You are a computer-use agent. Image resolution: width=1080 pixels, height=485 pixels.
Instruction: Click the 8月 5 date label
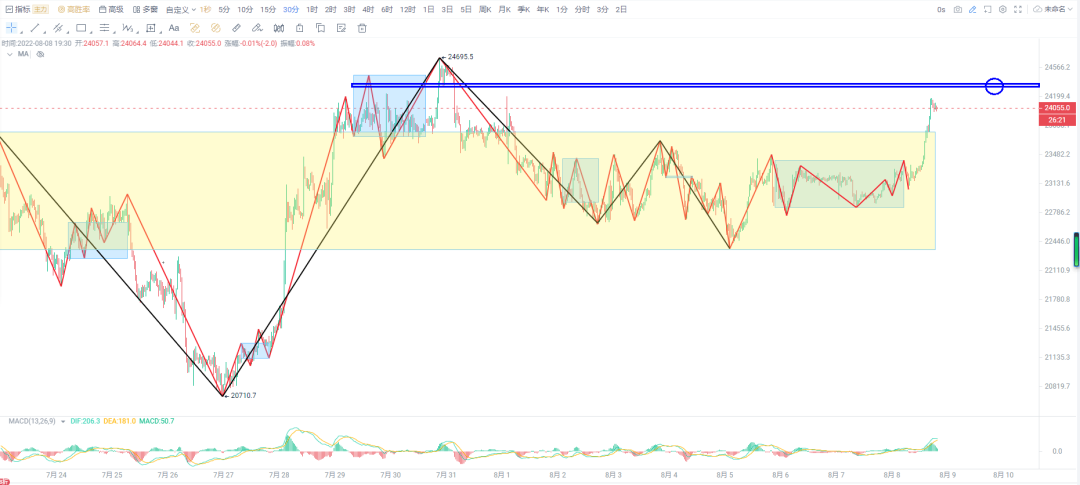click(x=725, y=475)
